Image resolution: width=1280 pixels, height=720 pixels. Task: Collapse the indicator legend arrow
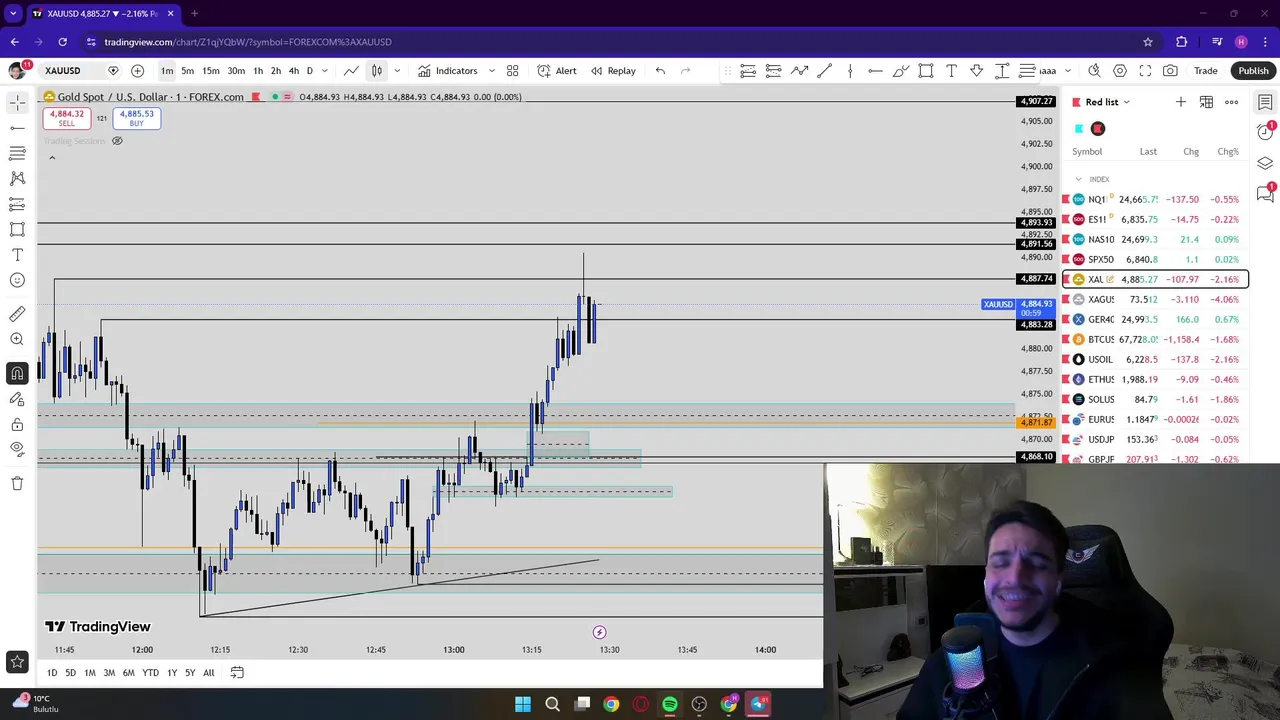tap(52, 157)
